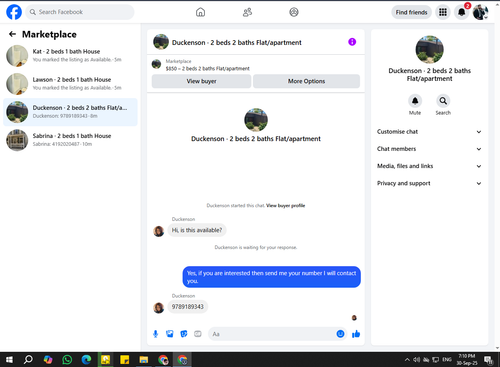This screenshot has height=367, width=500.
Task: Open the Facebook menu grid icon
Action: tap(443, 12)
